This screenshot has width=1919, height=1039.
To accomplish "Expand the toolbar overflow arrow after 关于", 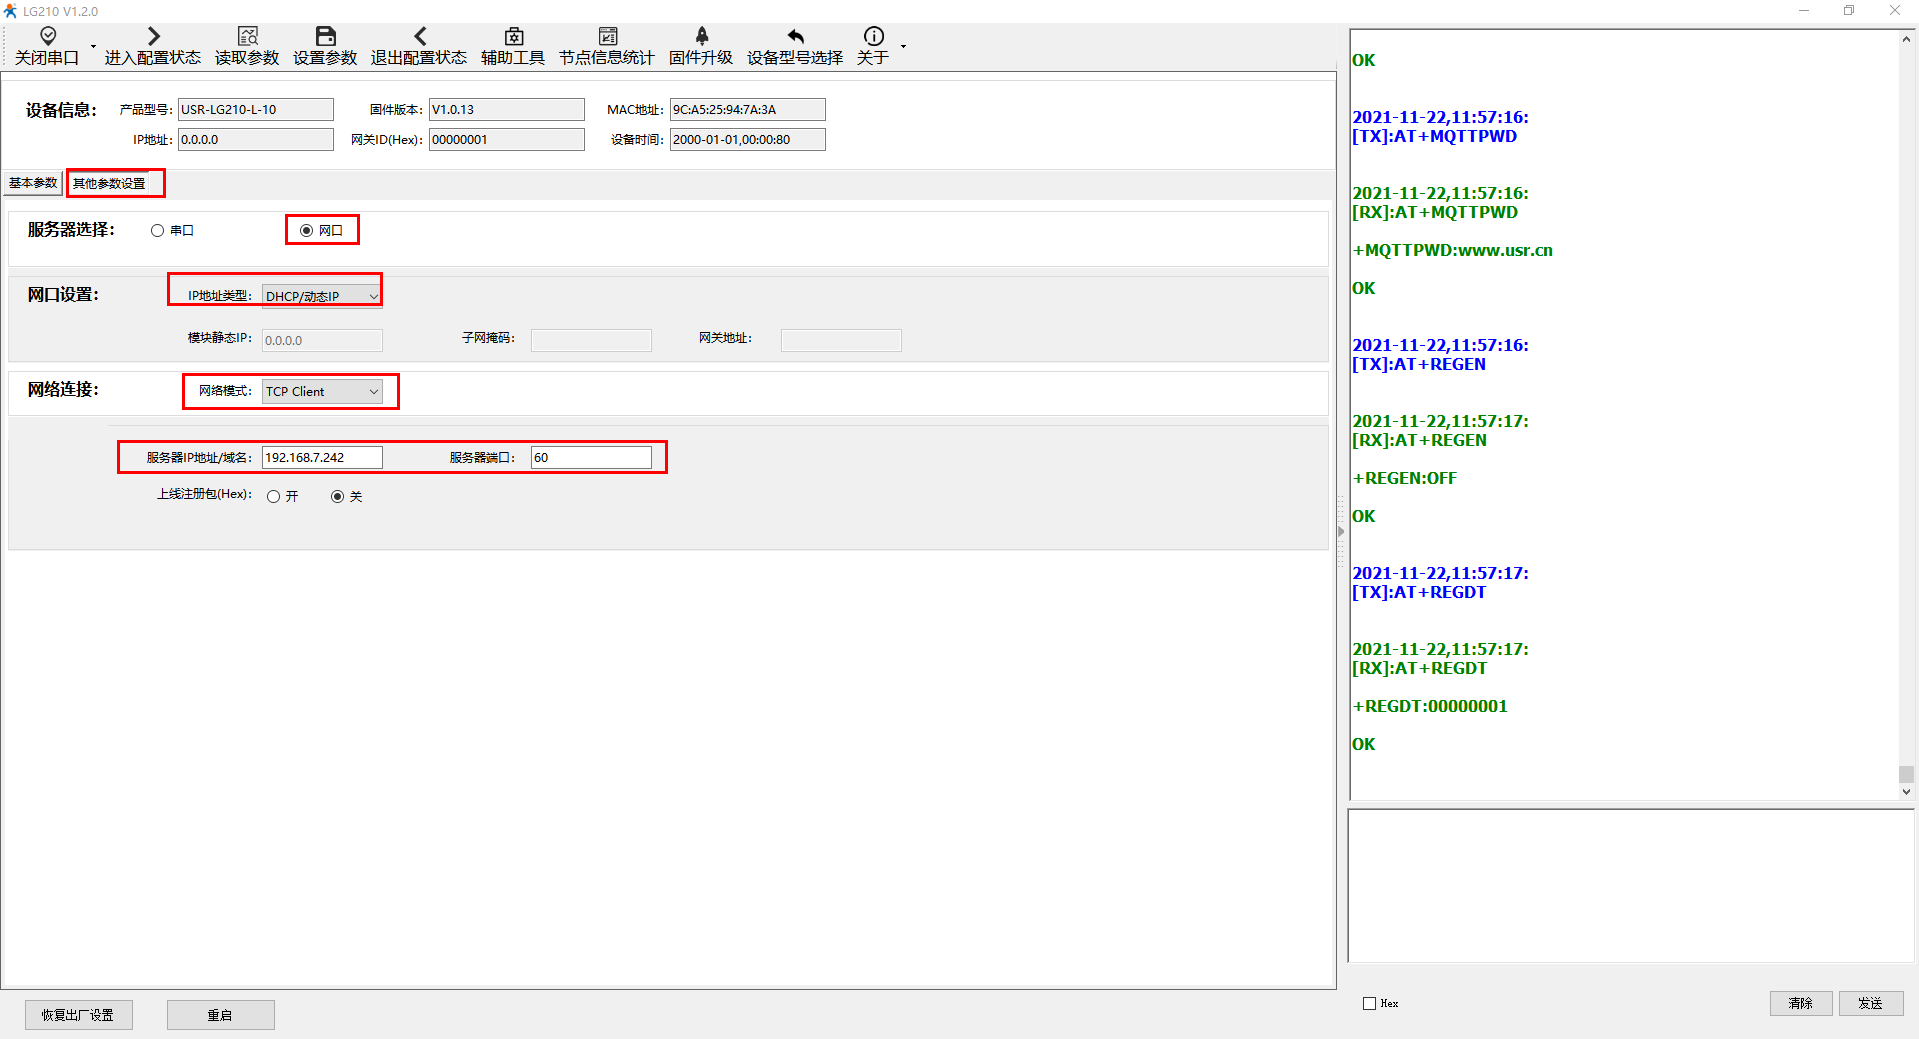I will click(903, 47).
